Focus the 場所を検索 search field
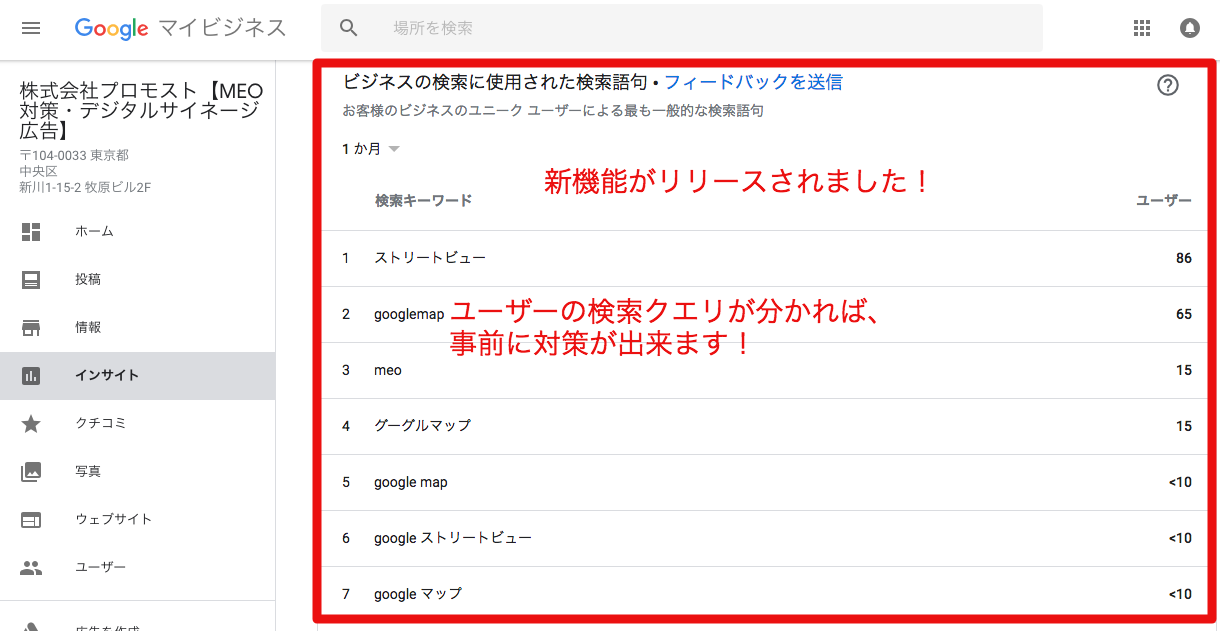Image resolution: width=1220 pixels, height=631 pixels. (x=682, y=28)
